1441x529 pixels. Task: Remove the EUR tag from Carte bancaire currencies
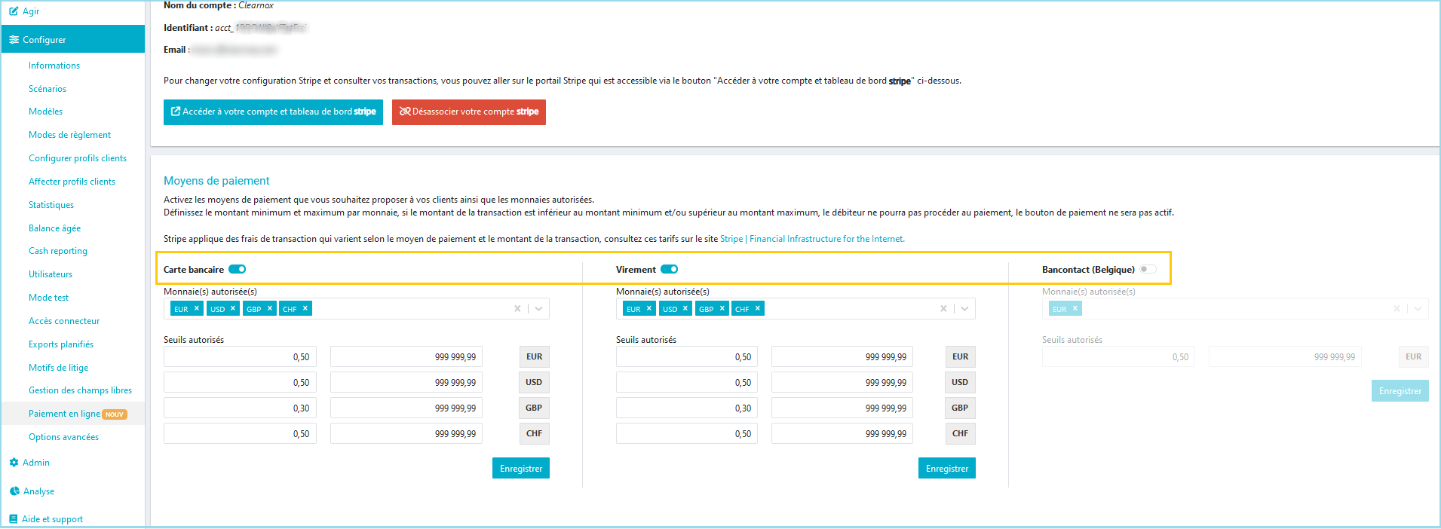(x=197, y=308)
